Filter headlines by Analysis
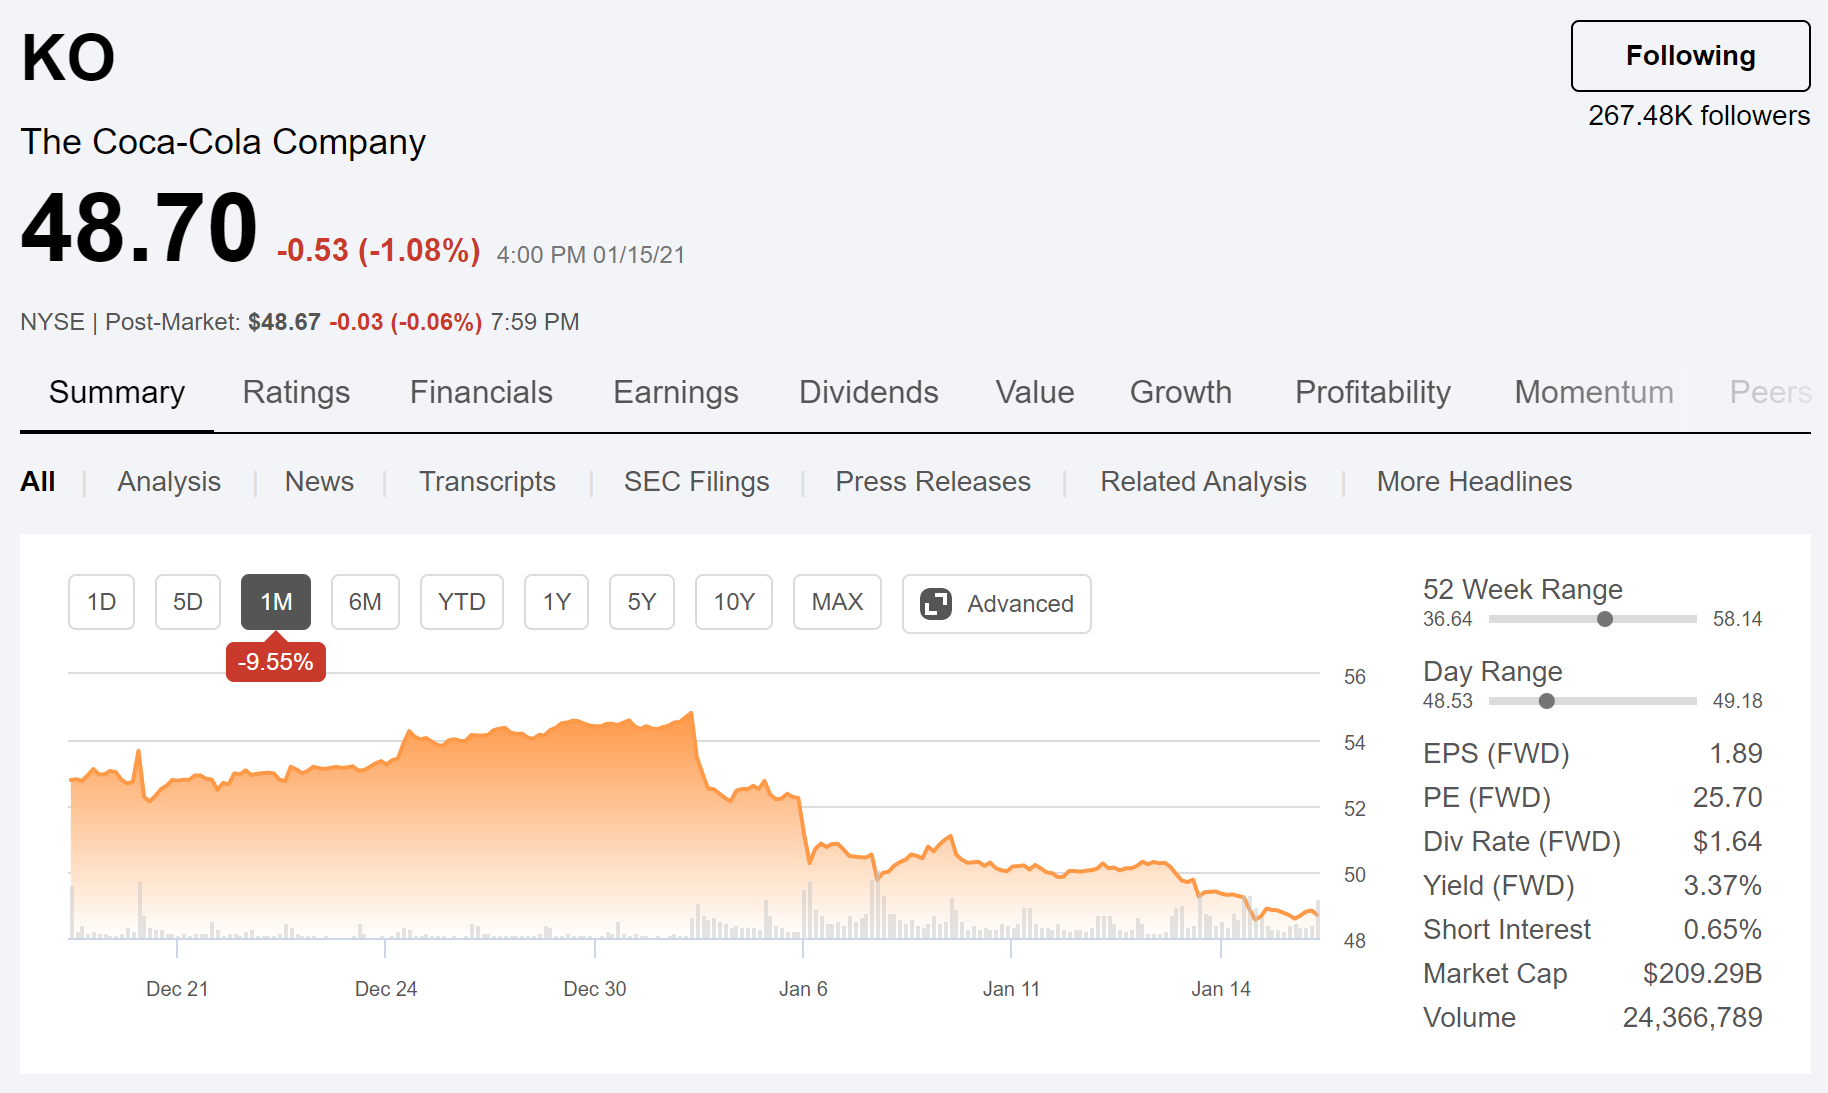1828x1093 pixels. (169, 482)
